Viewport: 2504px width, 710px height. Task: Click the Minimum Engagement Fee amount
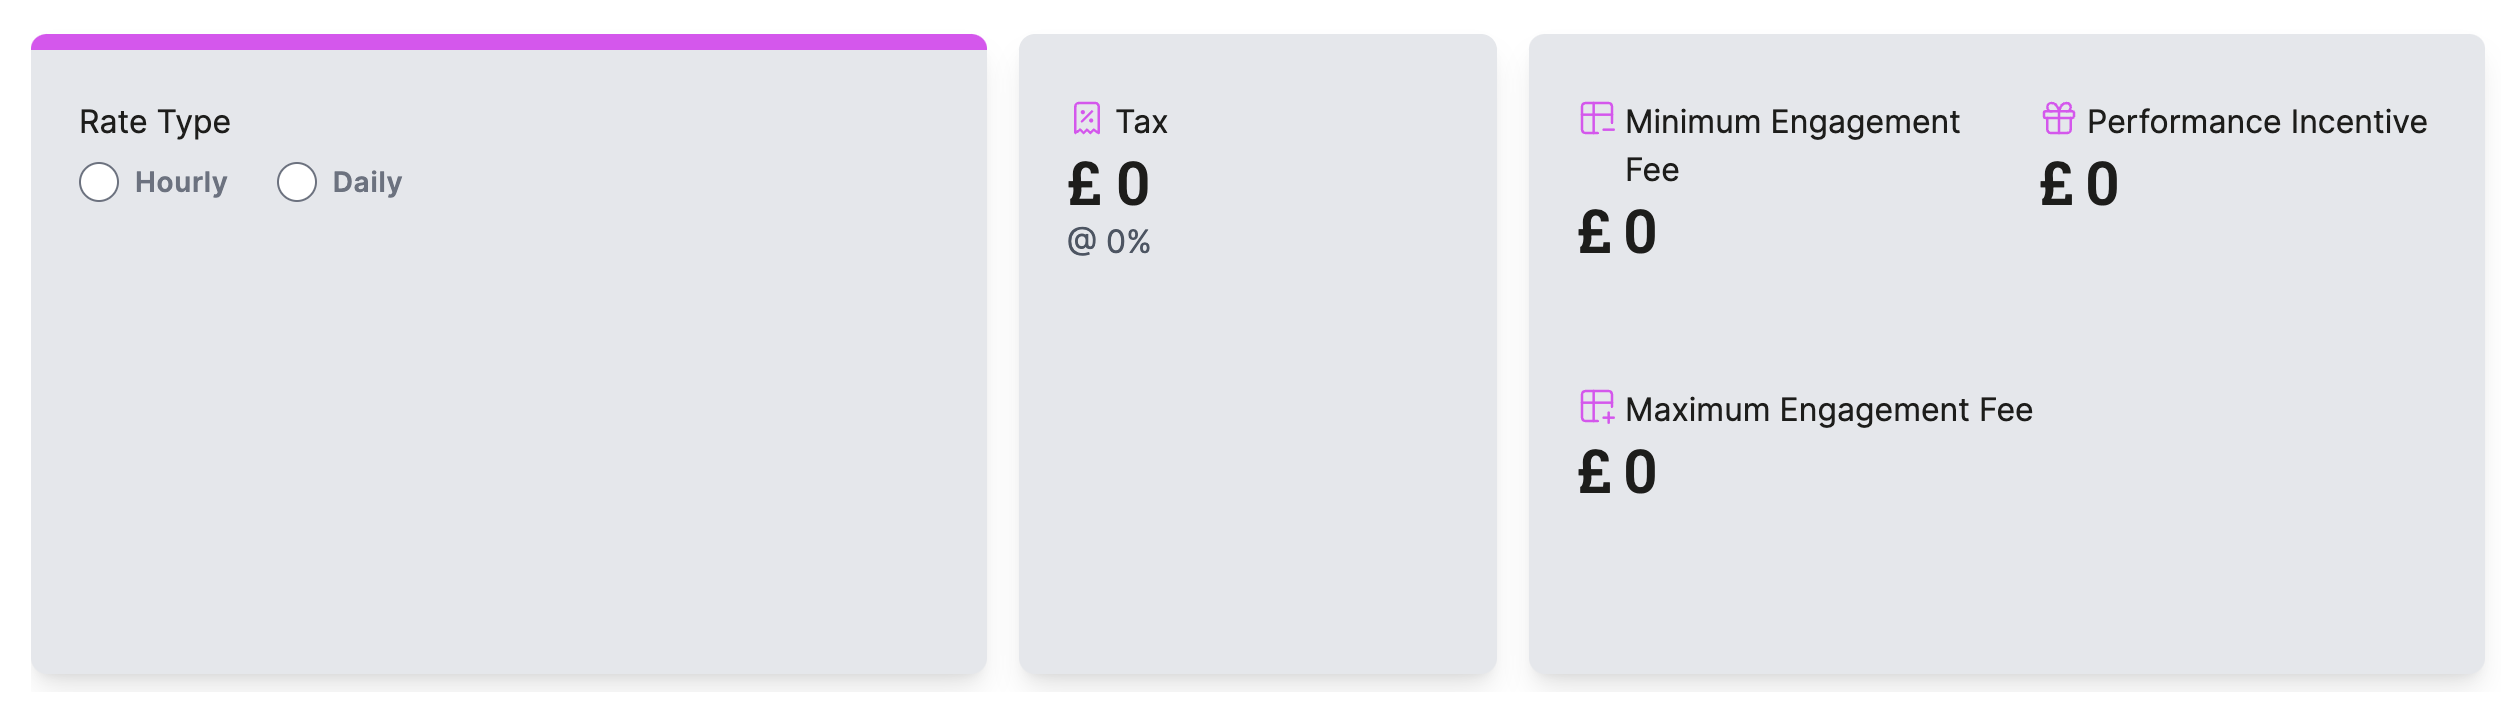point(1618,232)
